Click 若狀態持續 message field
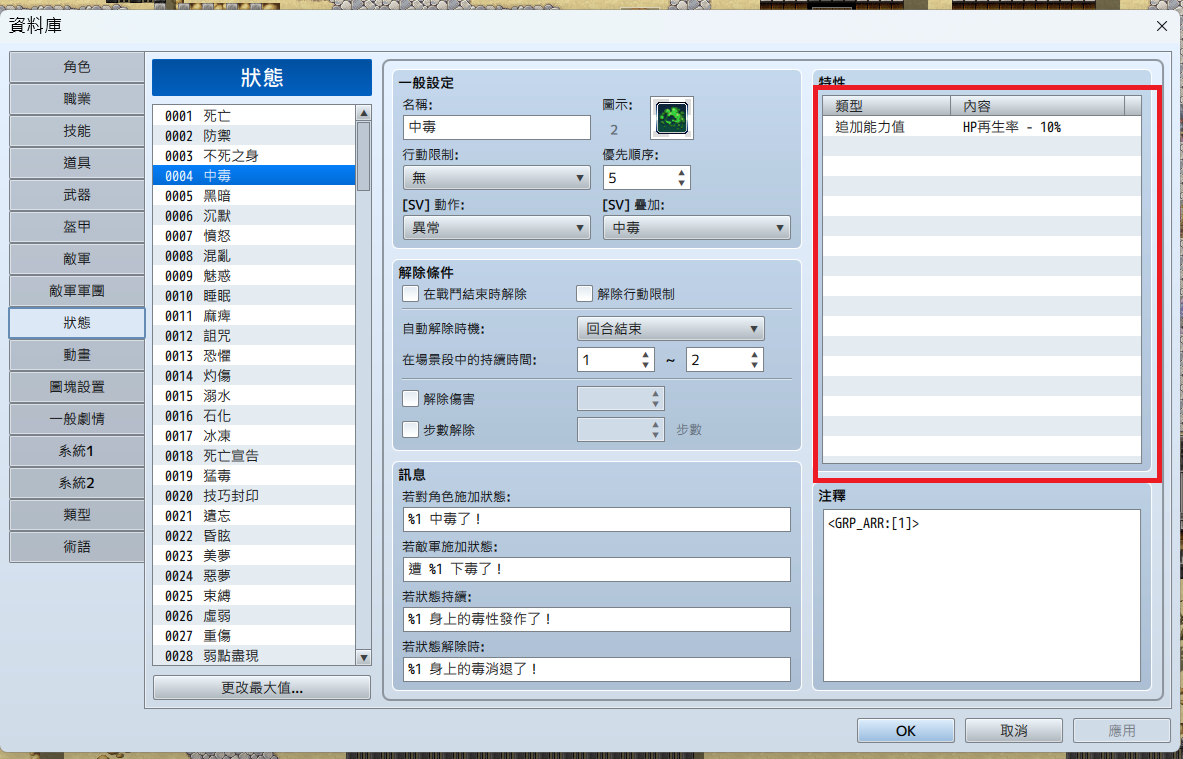 click(x=597, y=619)
